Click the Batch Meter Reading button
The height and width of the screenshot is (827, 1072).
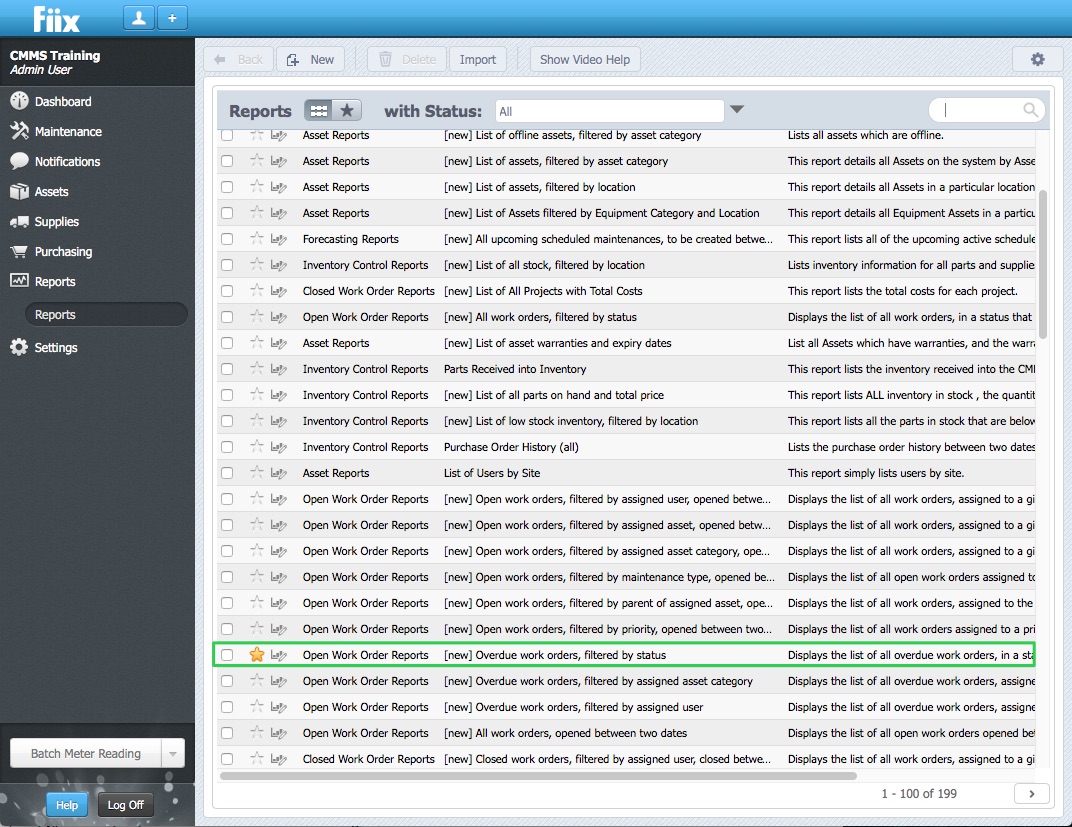[x=86, y=753]
